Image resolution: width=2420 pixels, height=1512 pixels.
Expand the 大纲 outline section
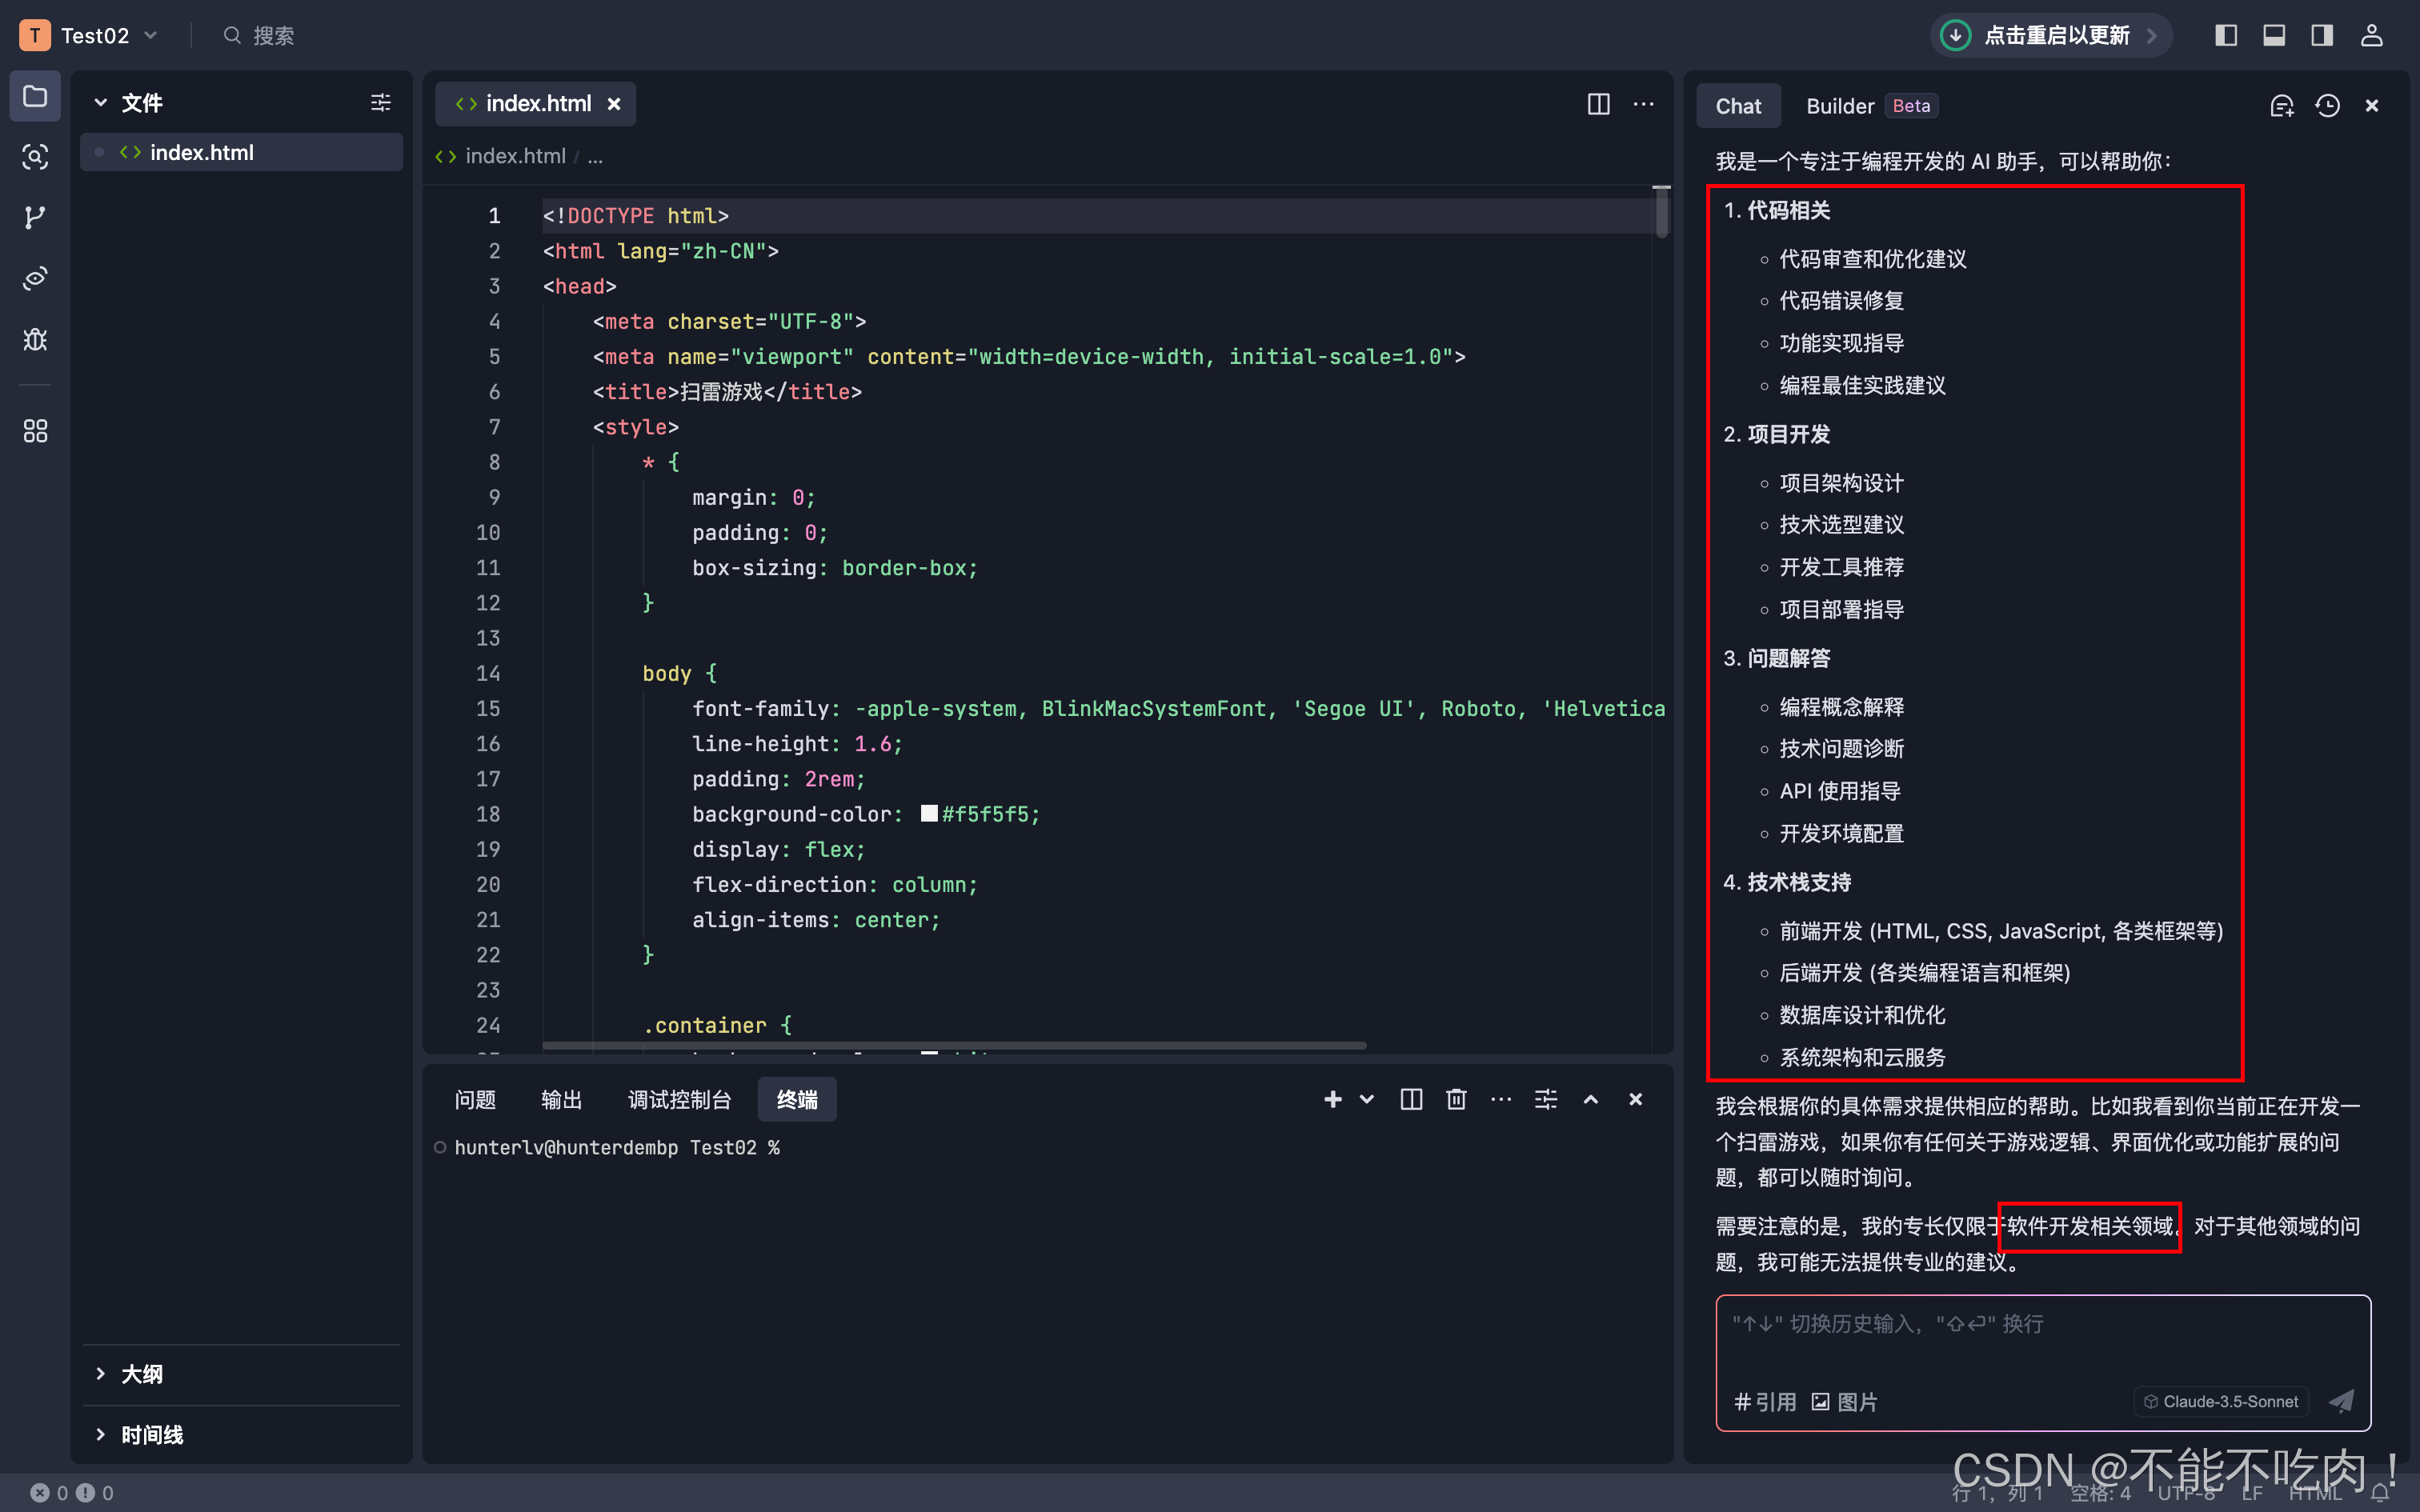pyautogui.click(x=141, y=1374)
